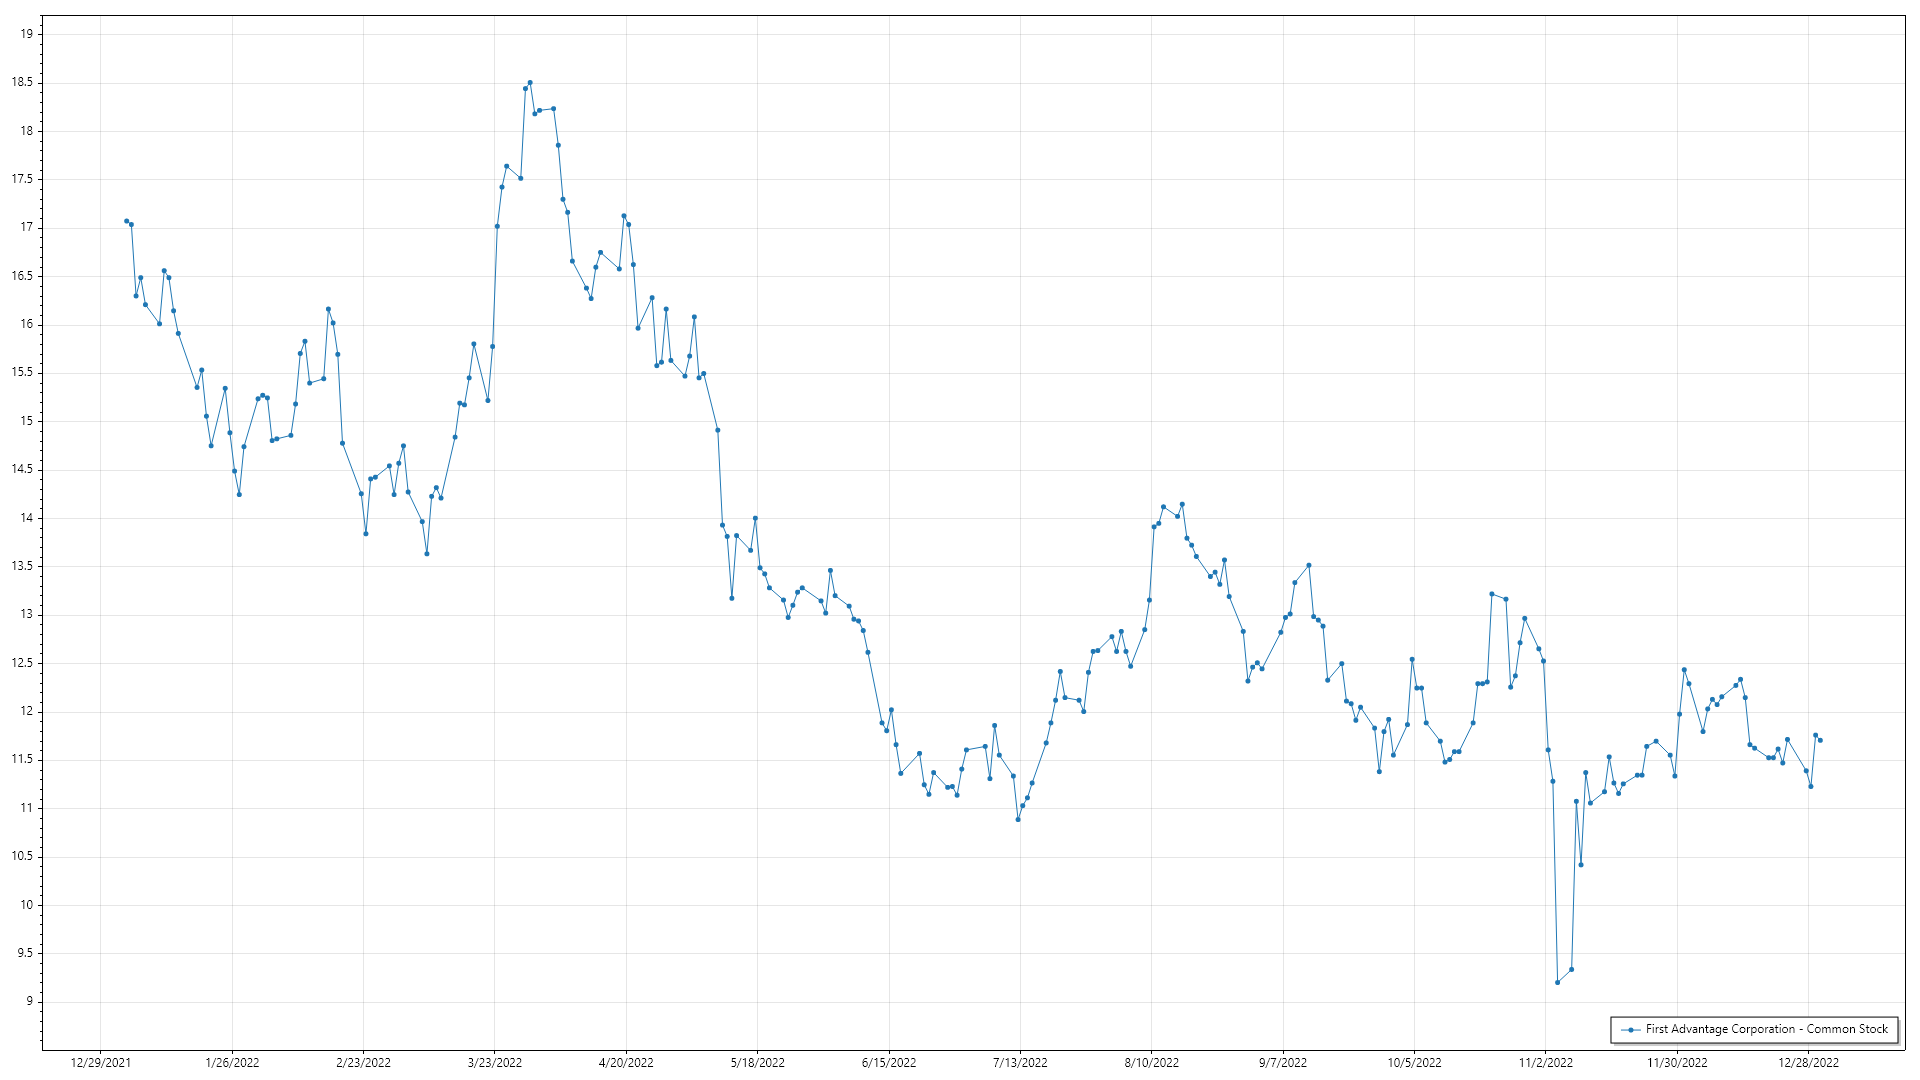Select the 11/2/2022 x-axis date label
The image size is (1920, 1080).
pos(1545,1063)
